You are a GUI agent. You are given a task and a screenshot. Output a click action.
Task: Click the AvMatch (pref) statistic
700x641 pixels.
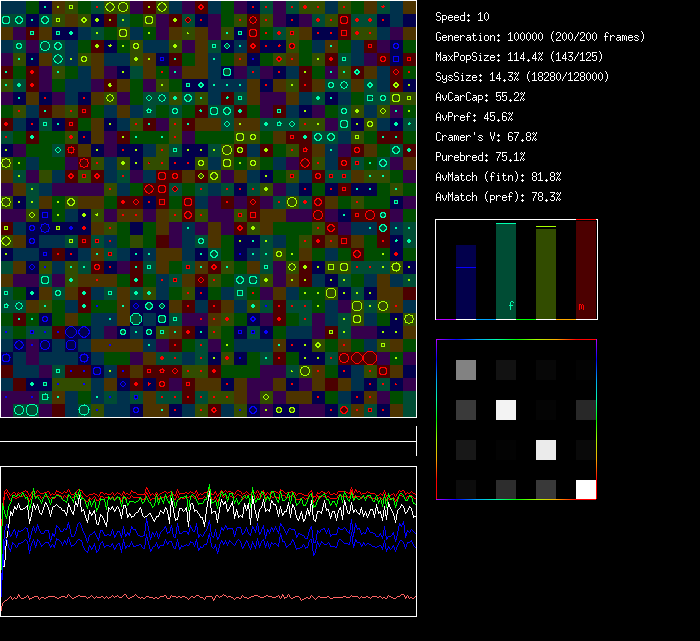coord(498,197)
